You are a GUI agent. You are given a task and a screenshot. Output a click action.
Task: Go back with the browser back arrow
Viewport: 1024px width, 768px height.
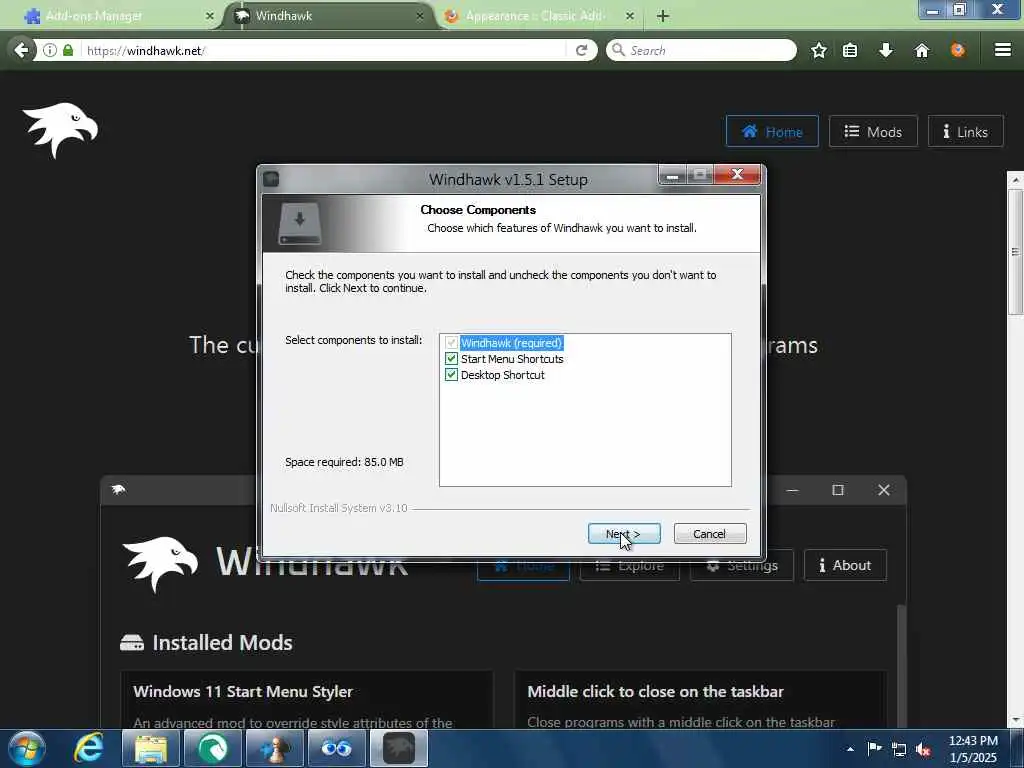tap(21, 50)
